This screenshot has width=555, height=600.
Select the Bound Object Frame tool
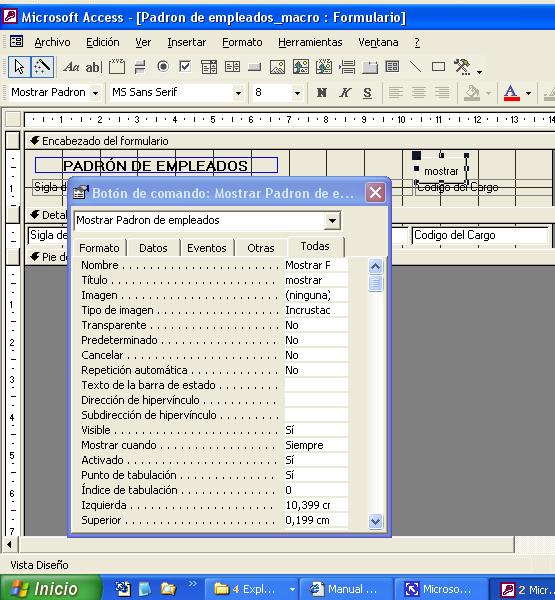point(324,67)
